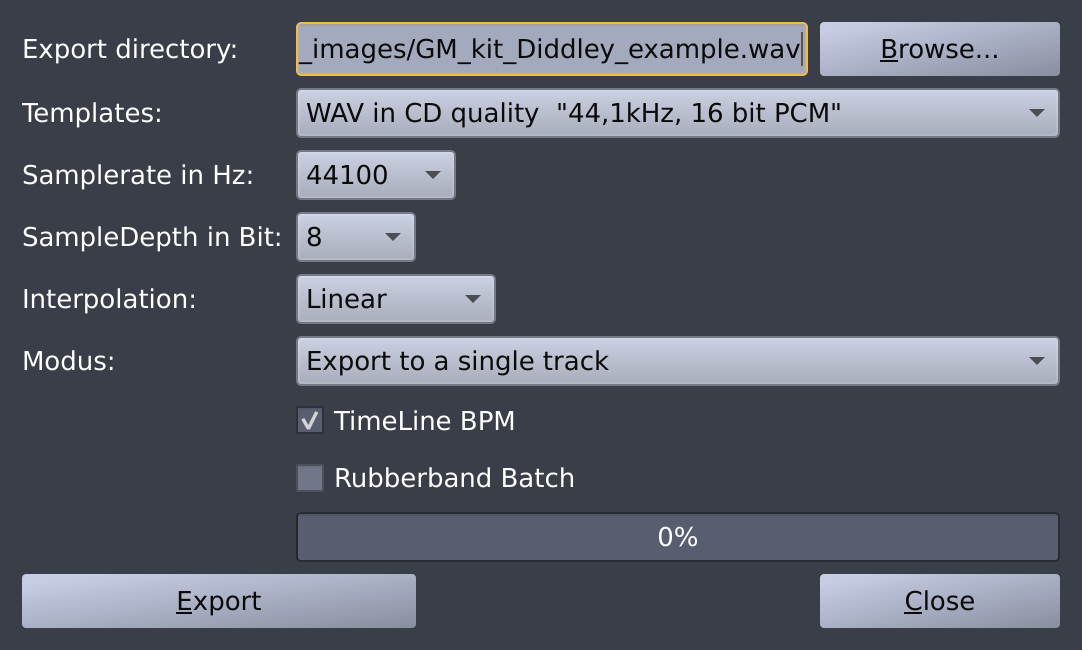The height and width of the screenshot is (650, 1082).
Task: Open the SampleDepth dropdown showing 8
Action: [x=355, y=237]
